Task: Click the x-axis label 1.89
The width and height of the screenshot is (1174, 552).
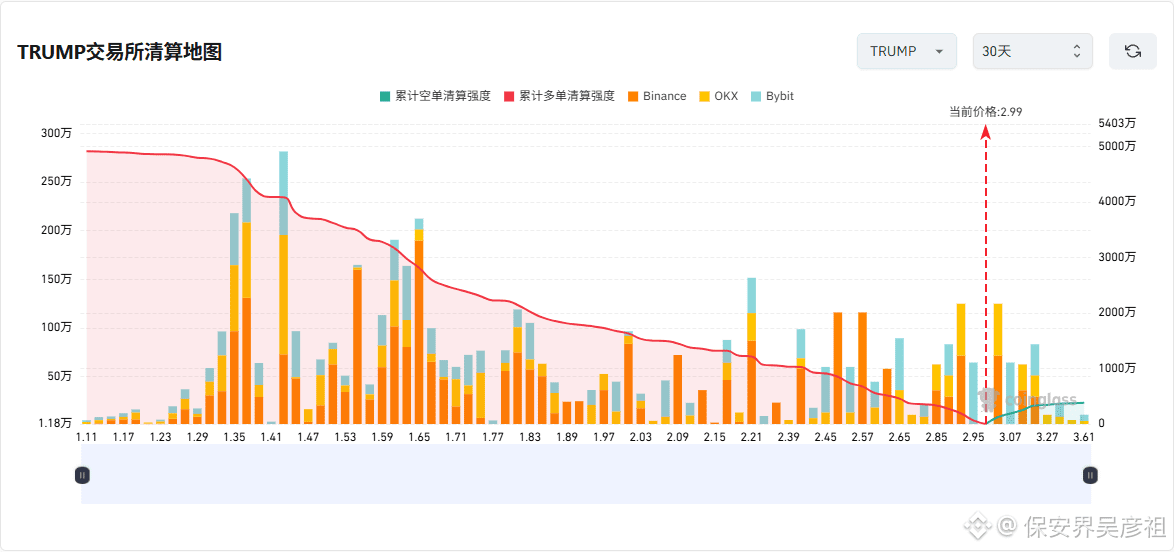Action: pos(567,437)
